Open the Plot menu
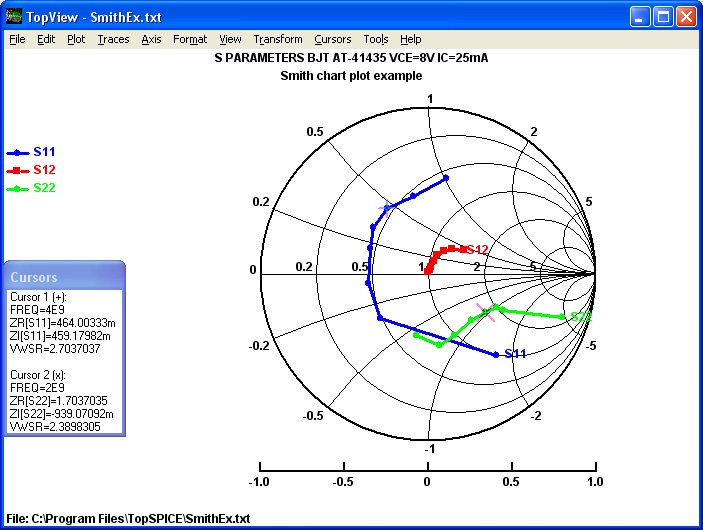703x530 pixels. [x=76, y=39]
